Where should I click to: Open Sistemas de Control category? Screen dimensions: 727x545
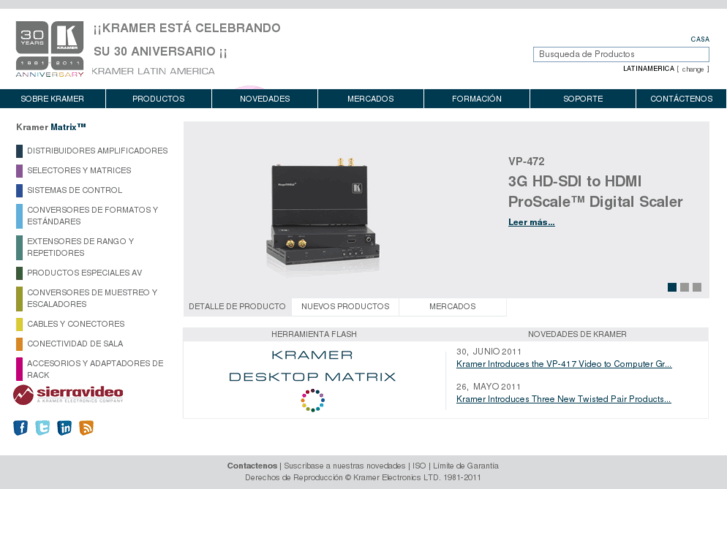[x=74, y=190]
